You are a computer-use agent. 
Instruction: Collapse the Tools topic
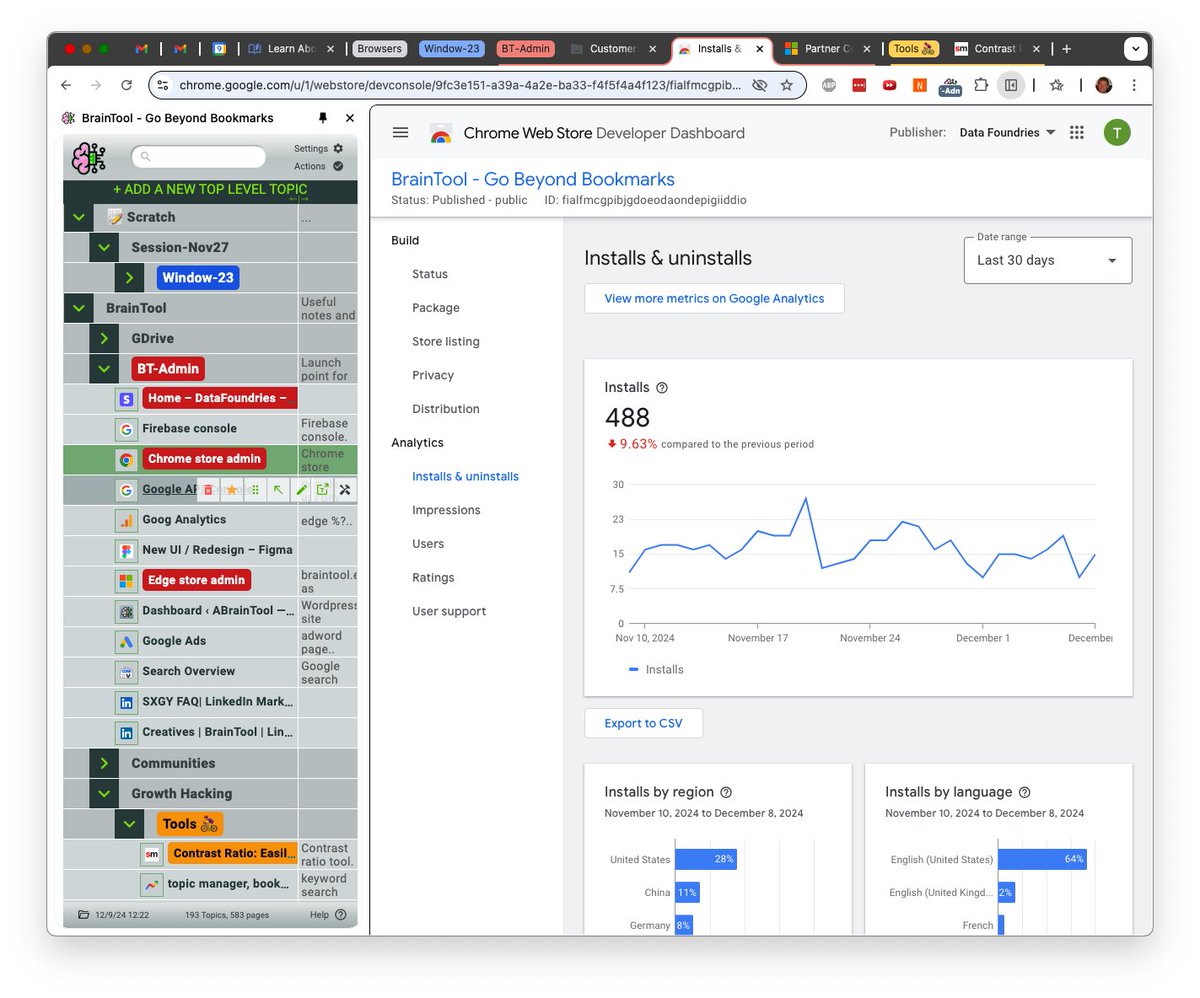tap(129, 824)
